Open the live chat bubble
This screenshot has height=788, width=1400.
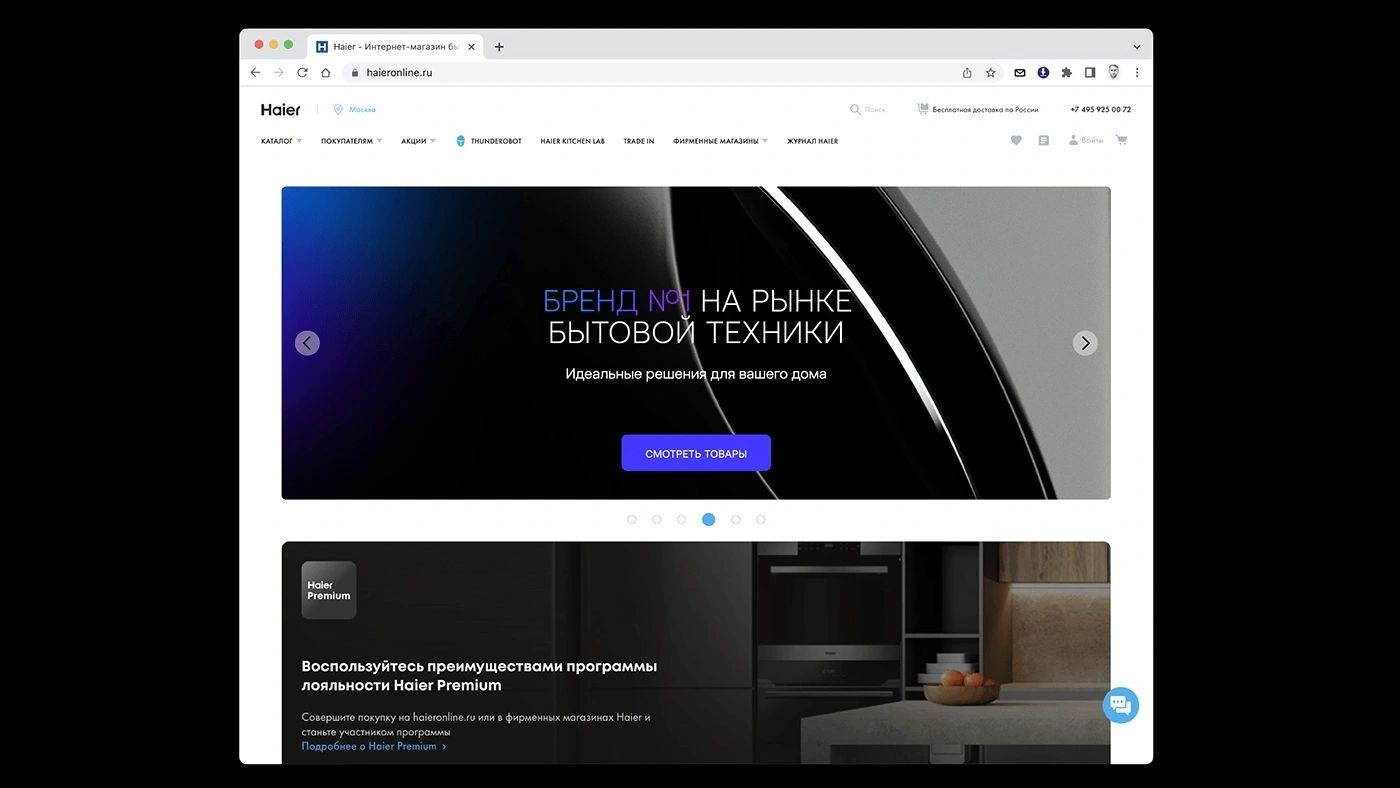[1121, 705]
